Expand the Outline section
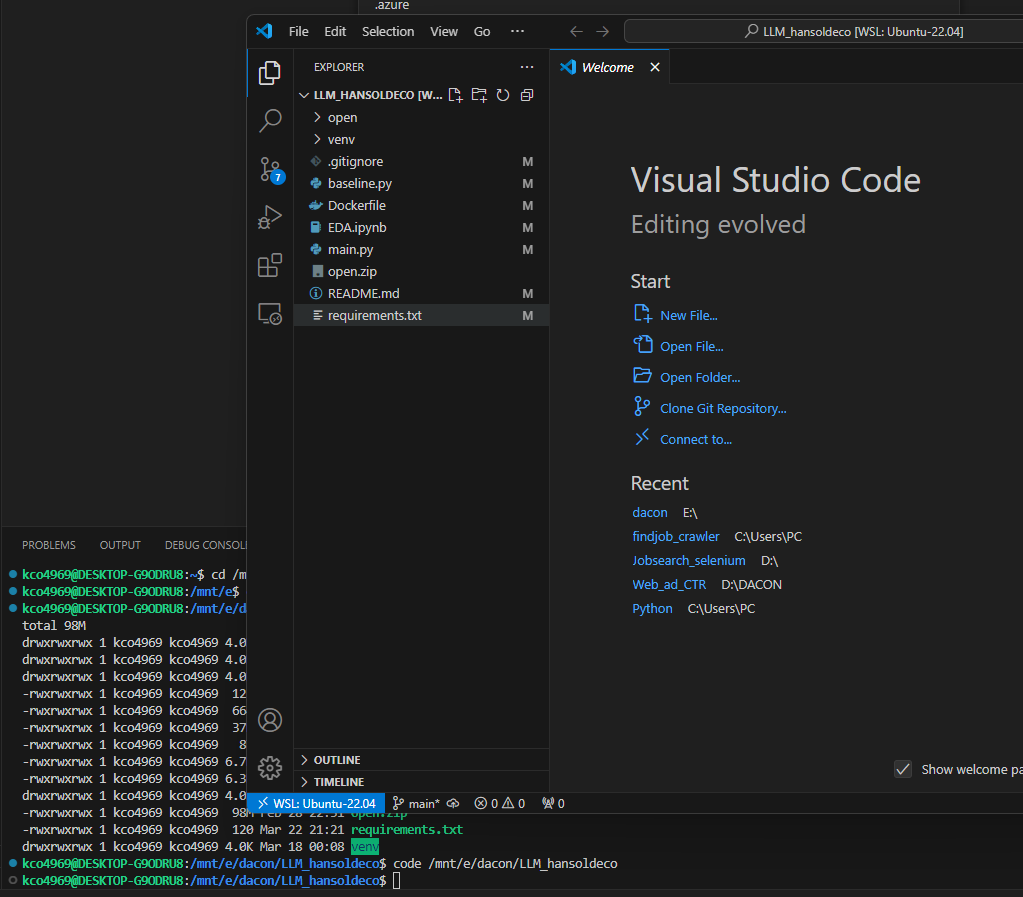This screenshot has width=1023, height=897. 421,760
